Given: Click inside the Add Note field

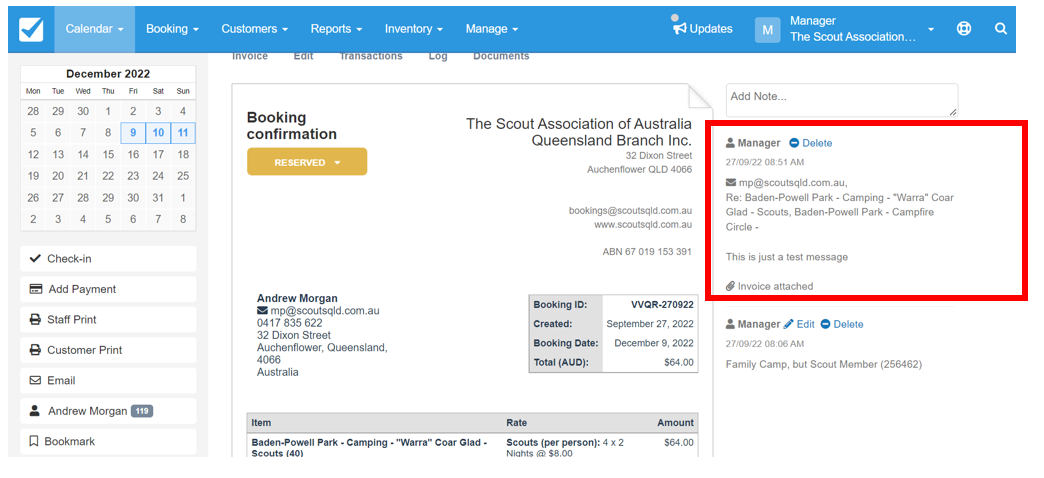Looking at the screenshot, I should [842, 101].
